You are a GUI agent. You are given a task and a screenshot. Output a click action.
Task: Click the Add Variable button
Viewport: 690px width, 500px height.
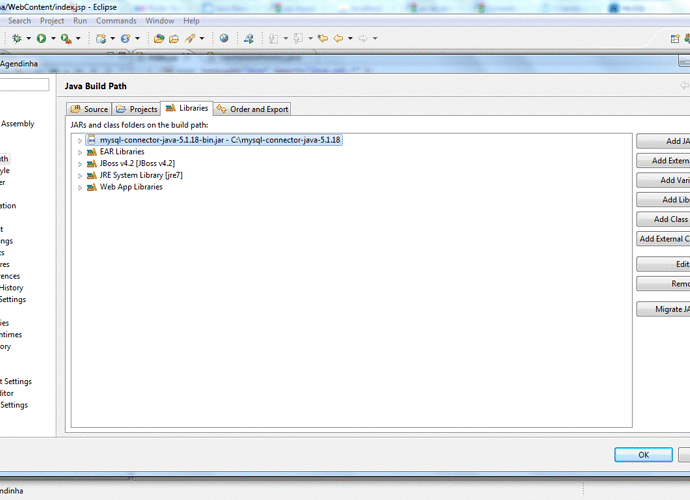[x=663, y=180]
